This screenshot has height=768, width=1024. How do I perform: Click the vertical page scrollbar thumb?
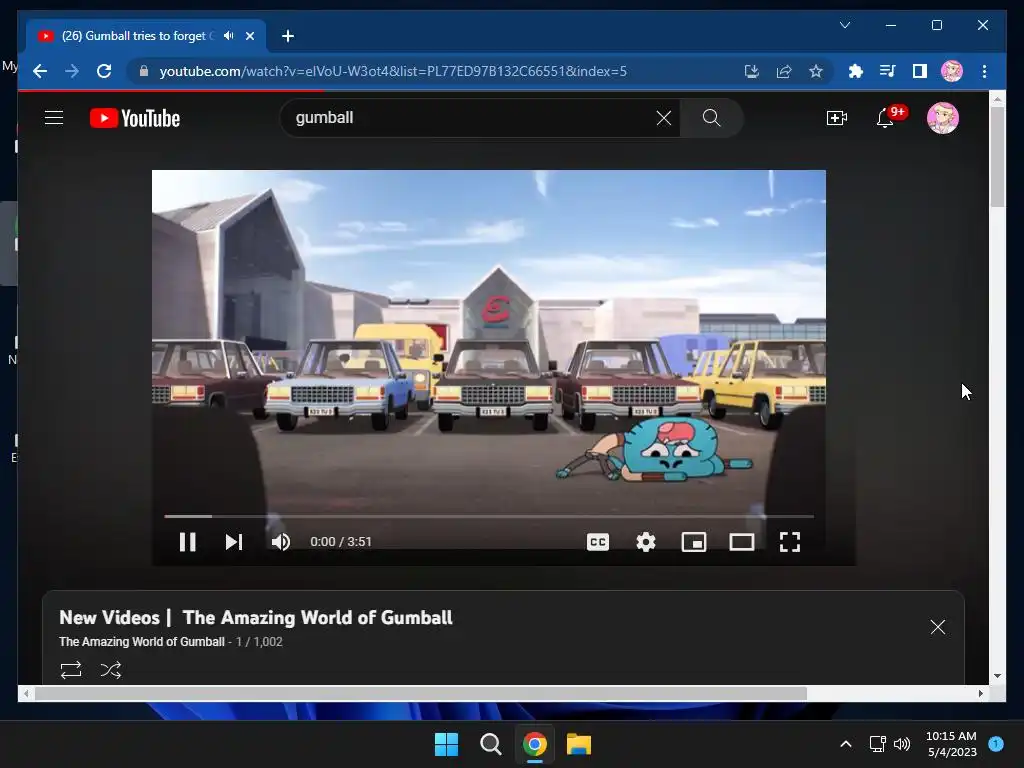[997, 157]
